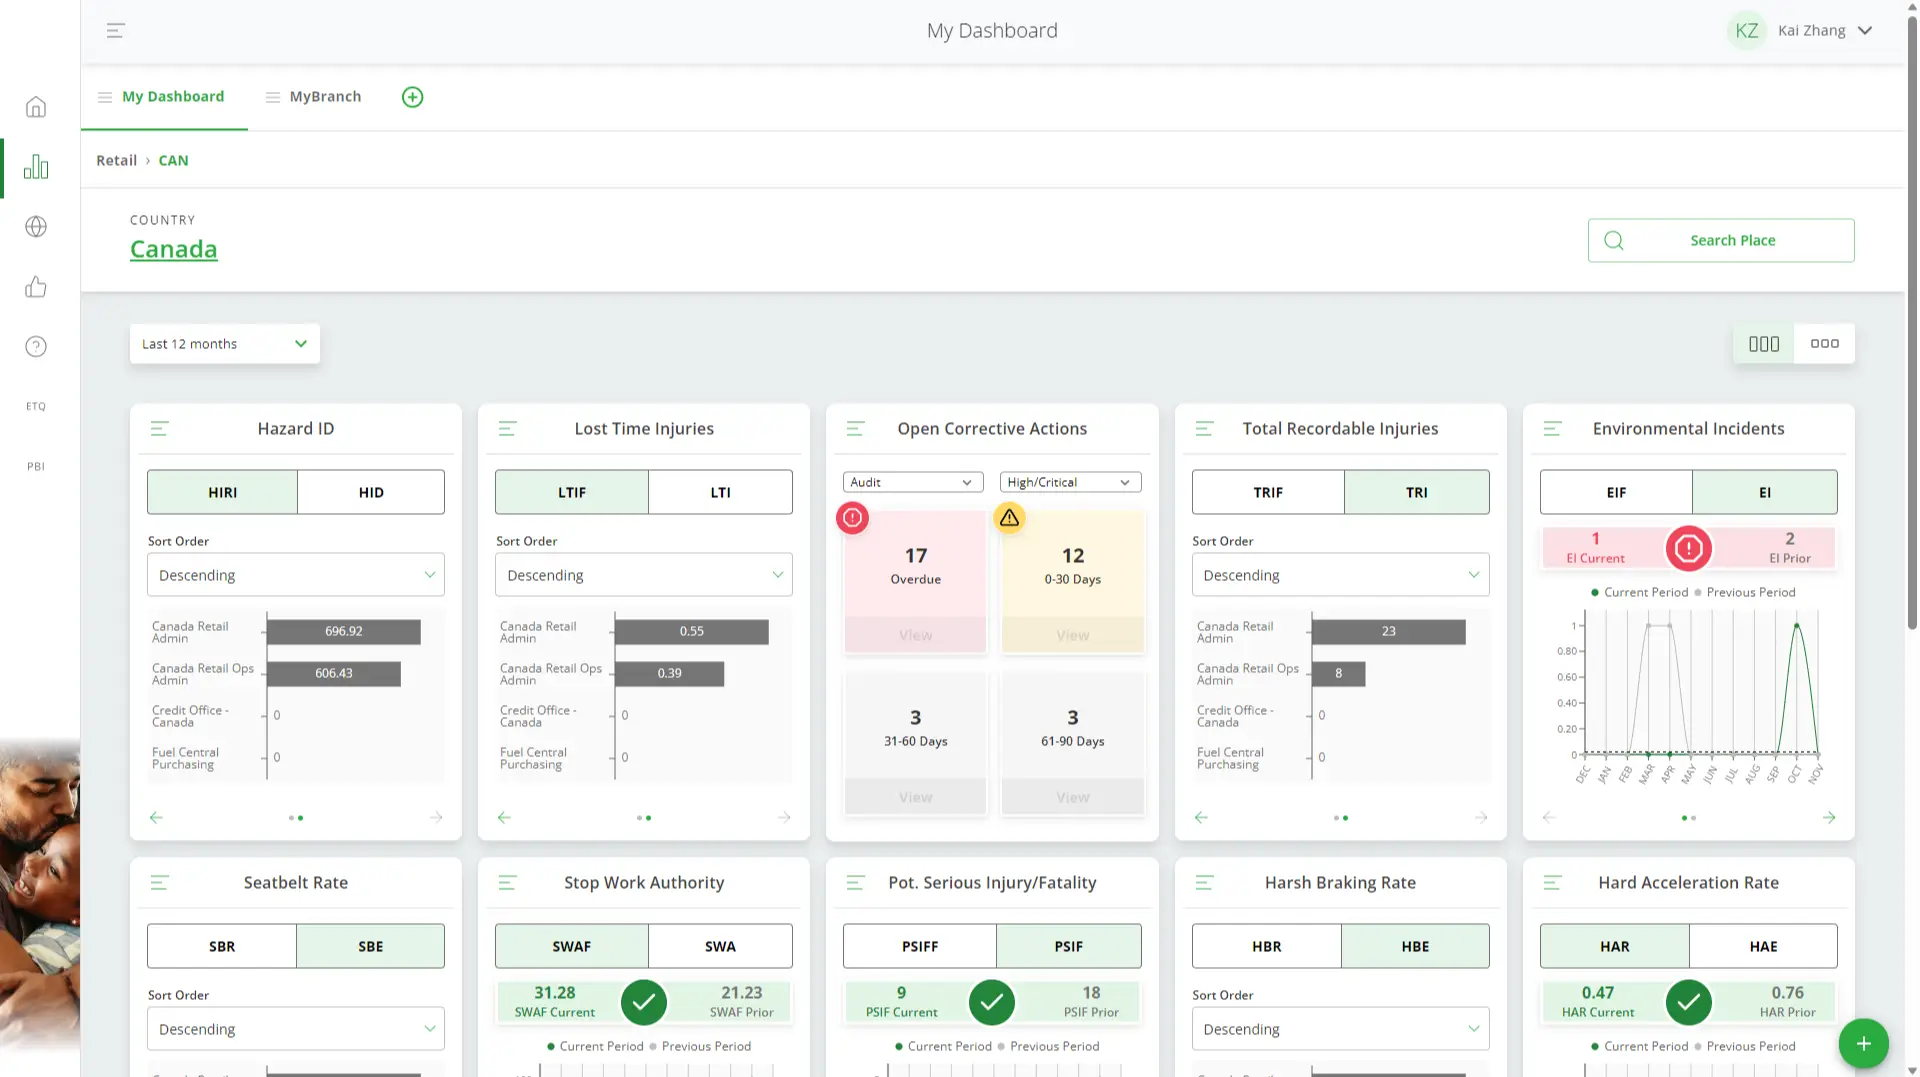Open the Canada country link
This screenshot has width=1920, height=1077.
point(173,249)
